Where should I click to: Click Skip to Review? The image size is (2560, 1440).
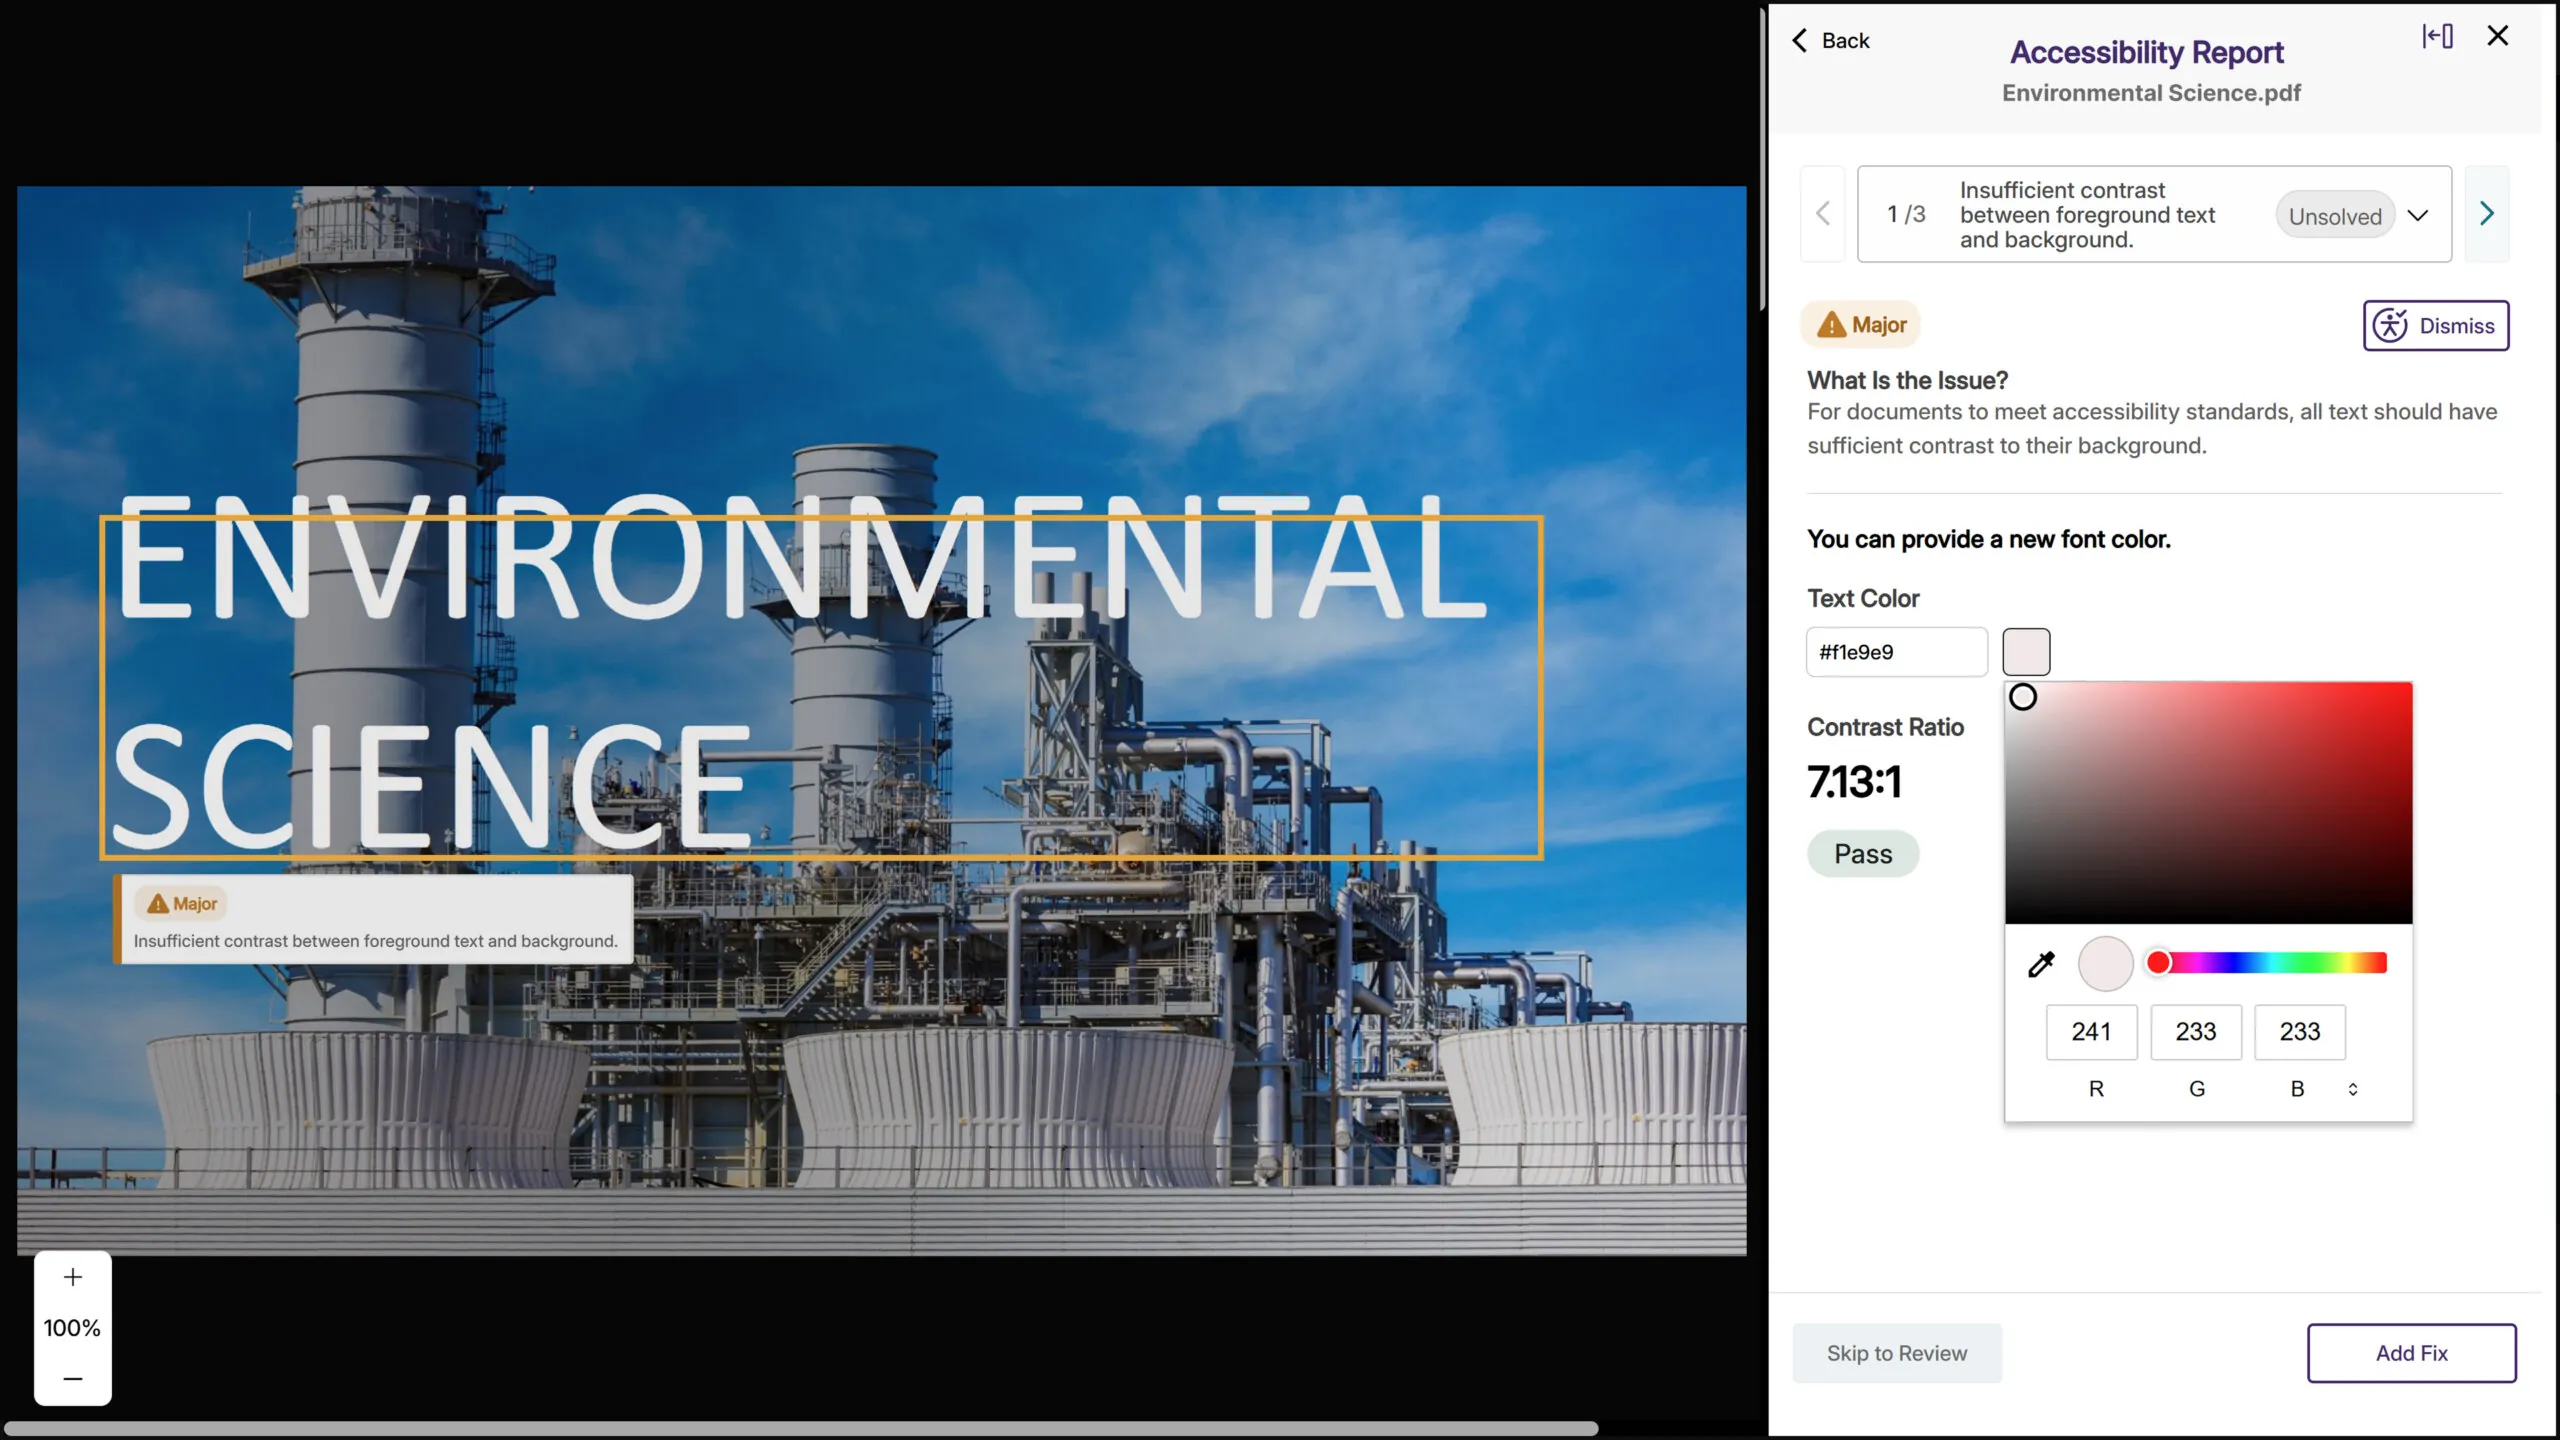pos(1896,1353)
